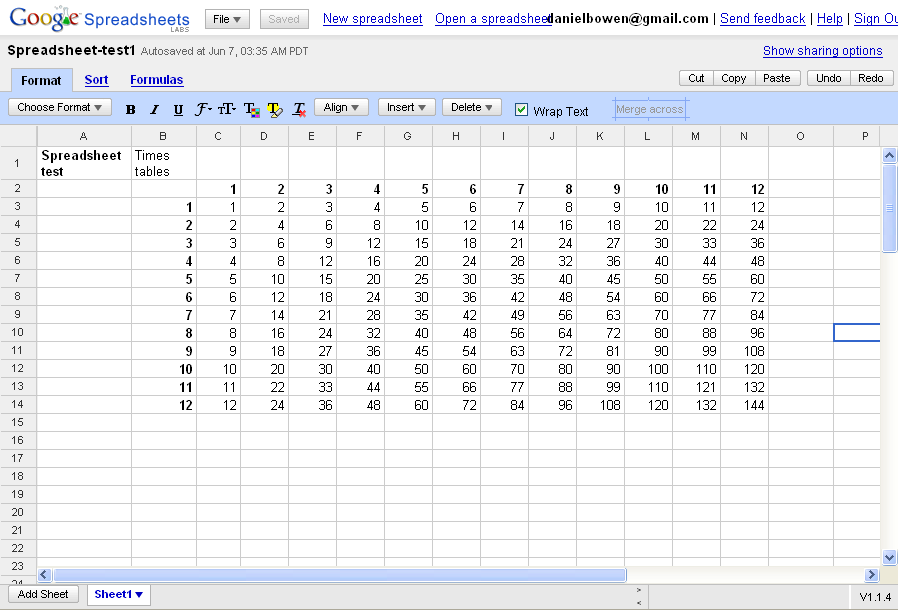898x610 pixels.
Task: Toggle bold formatting
Action: point(130,110)
